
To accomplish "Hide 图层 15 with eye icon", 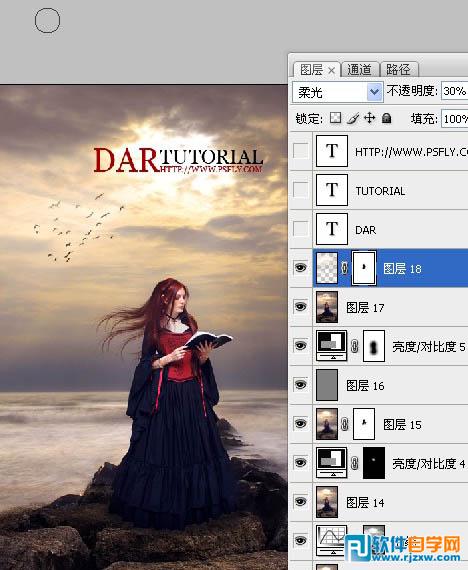I will pos(300,424).
